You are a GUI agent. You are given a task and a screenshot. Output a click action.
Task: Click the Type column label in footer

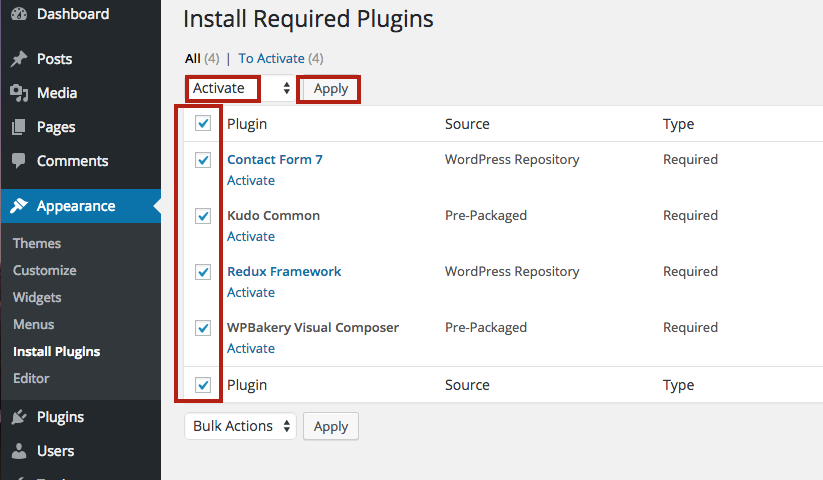678,386
